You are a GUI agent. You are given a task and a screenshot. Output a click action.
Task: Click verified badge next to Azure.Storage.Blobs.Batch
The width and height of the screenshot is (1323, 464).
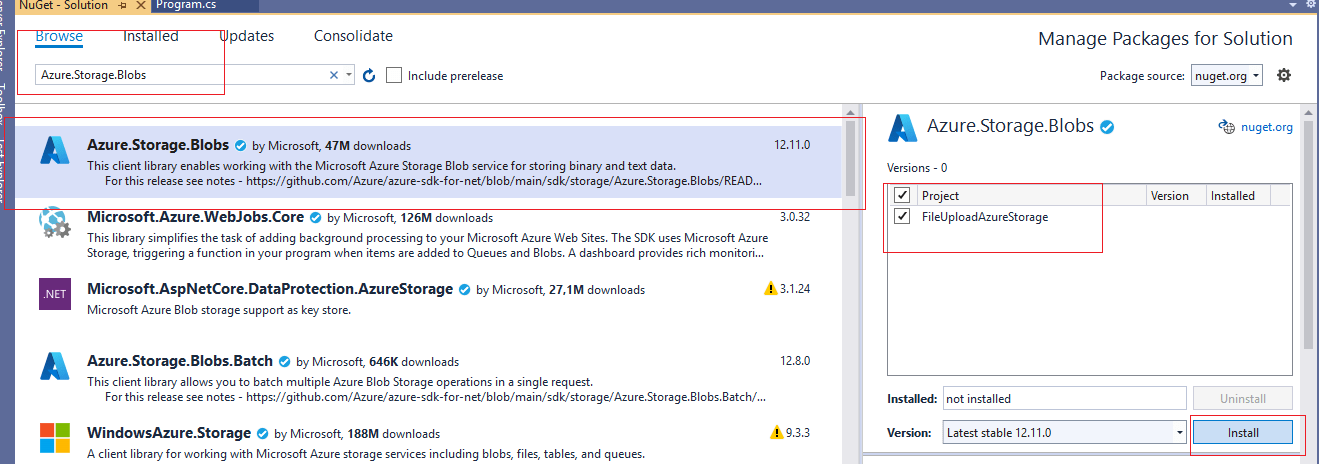(284, 361)
